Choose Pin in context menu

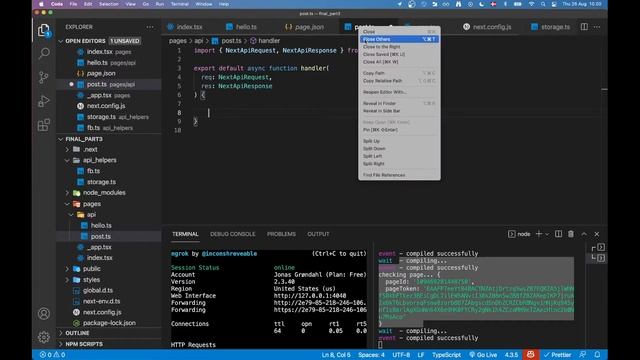[x=399, y=130]
